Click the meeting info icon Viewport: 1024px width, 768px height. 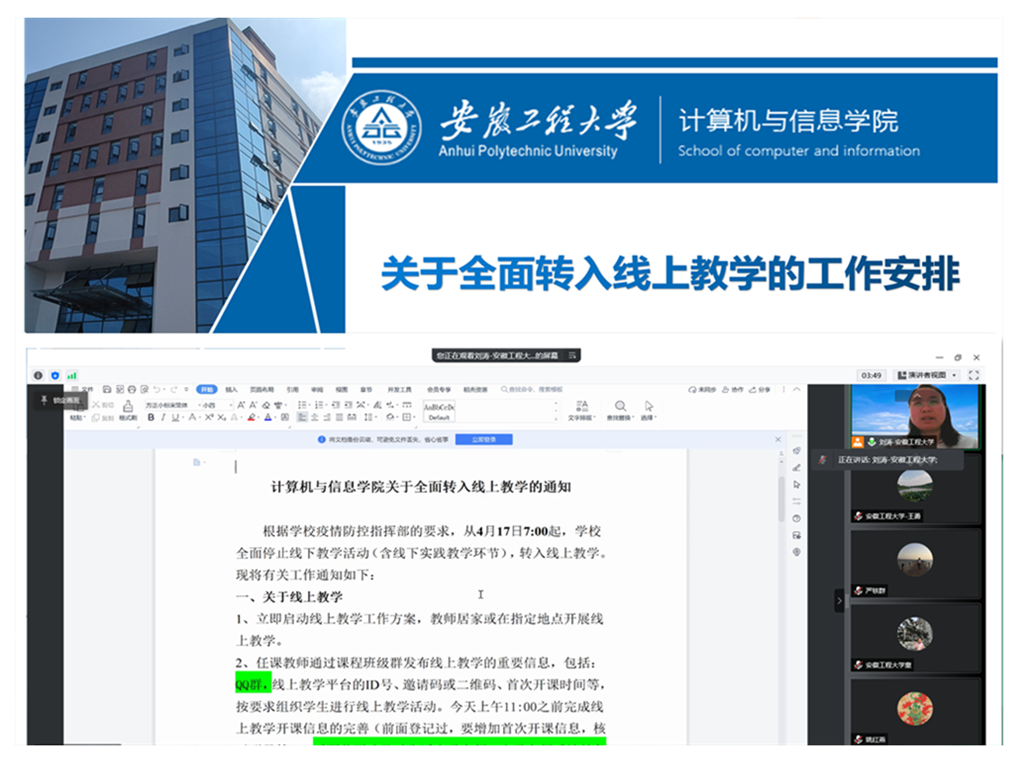[38, 375]
